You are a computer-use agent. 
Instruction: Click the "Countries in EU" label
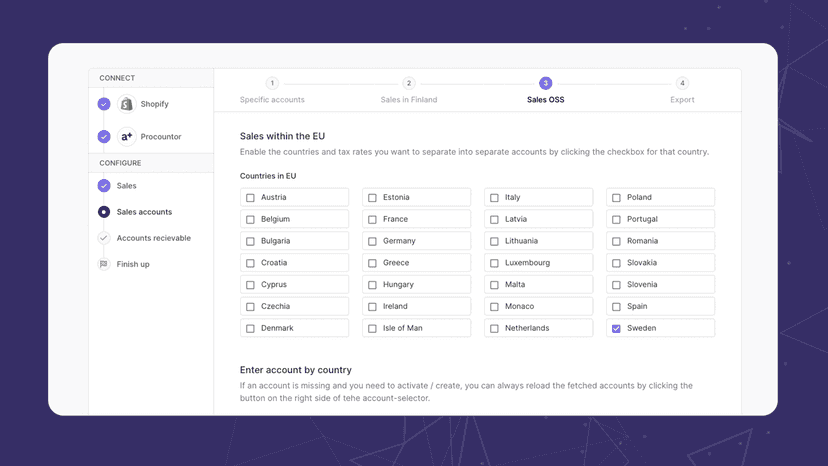268,176
